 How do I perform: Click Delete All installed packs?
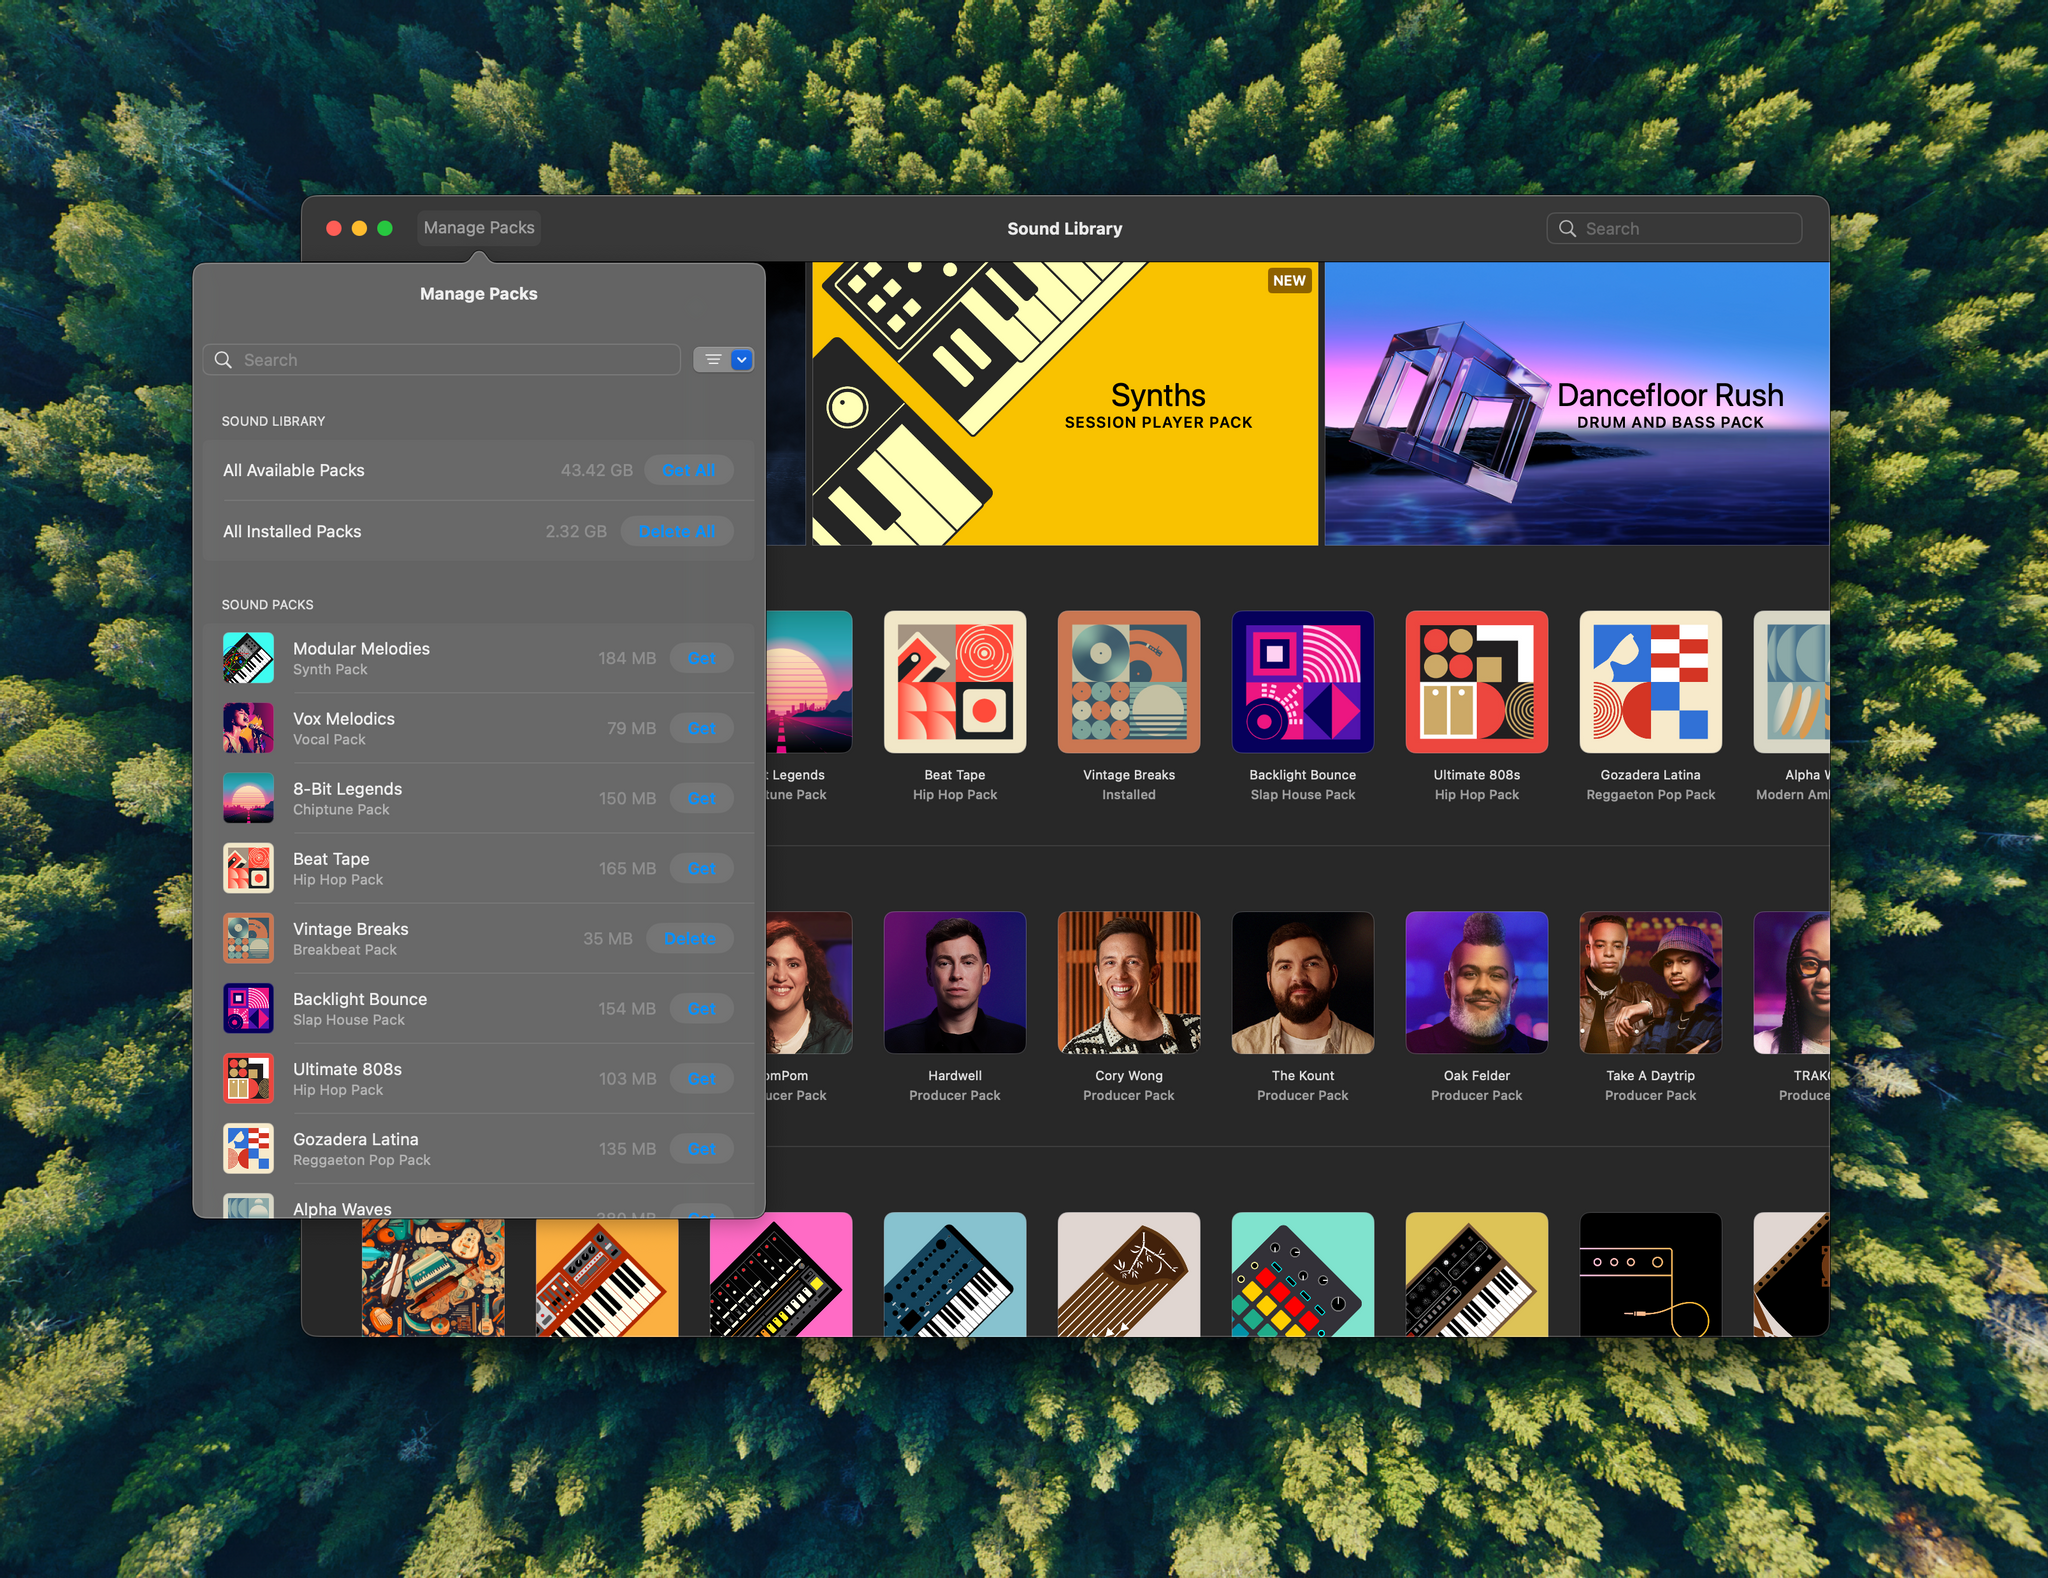click(x=677, y=531)
